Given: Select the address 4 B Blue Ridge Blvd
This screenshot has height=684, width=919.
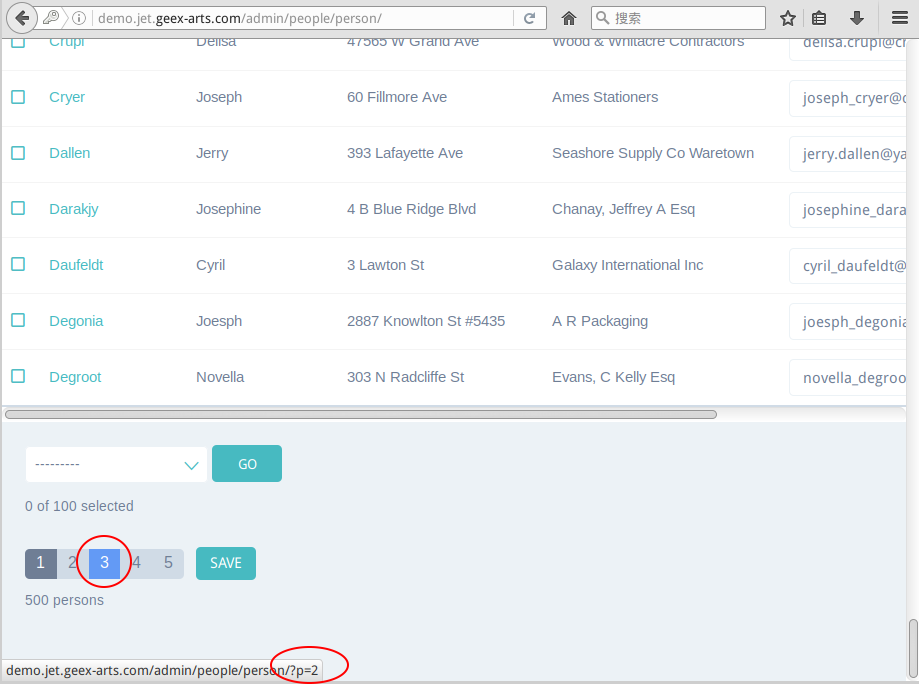Looking at the screenshot, I should click(411, 209).
